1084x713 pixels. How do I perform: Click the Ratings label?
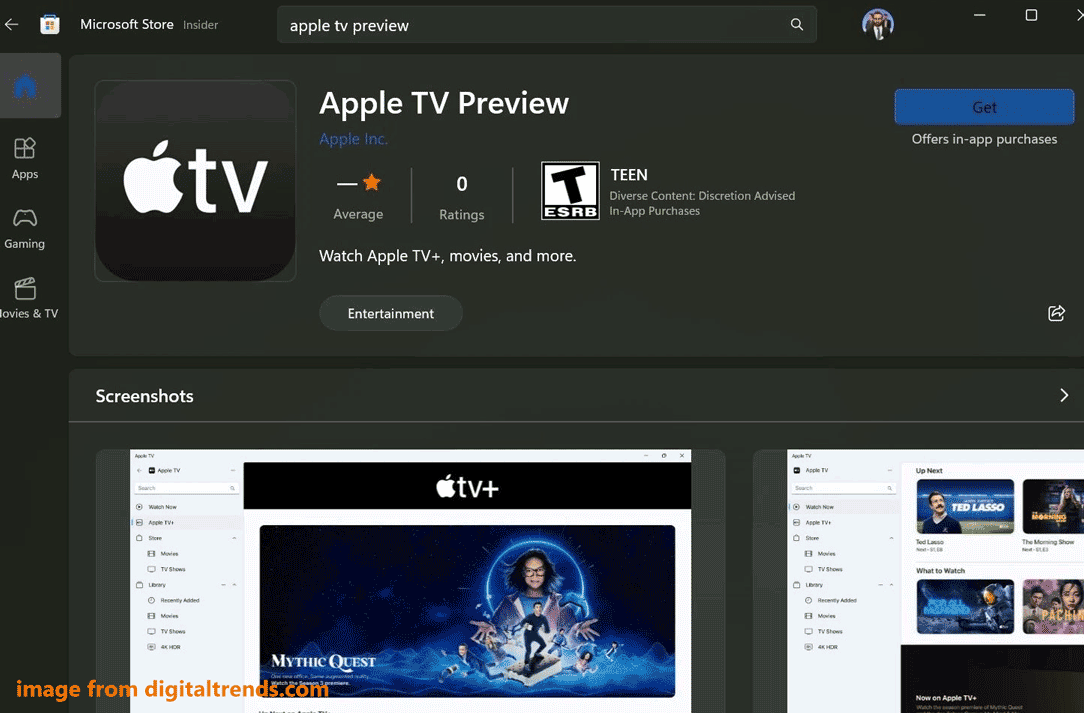tap(462, 215)
